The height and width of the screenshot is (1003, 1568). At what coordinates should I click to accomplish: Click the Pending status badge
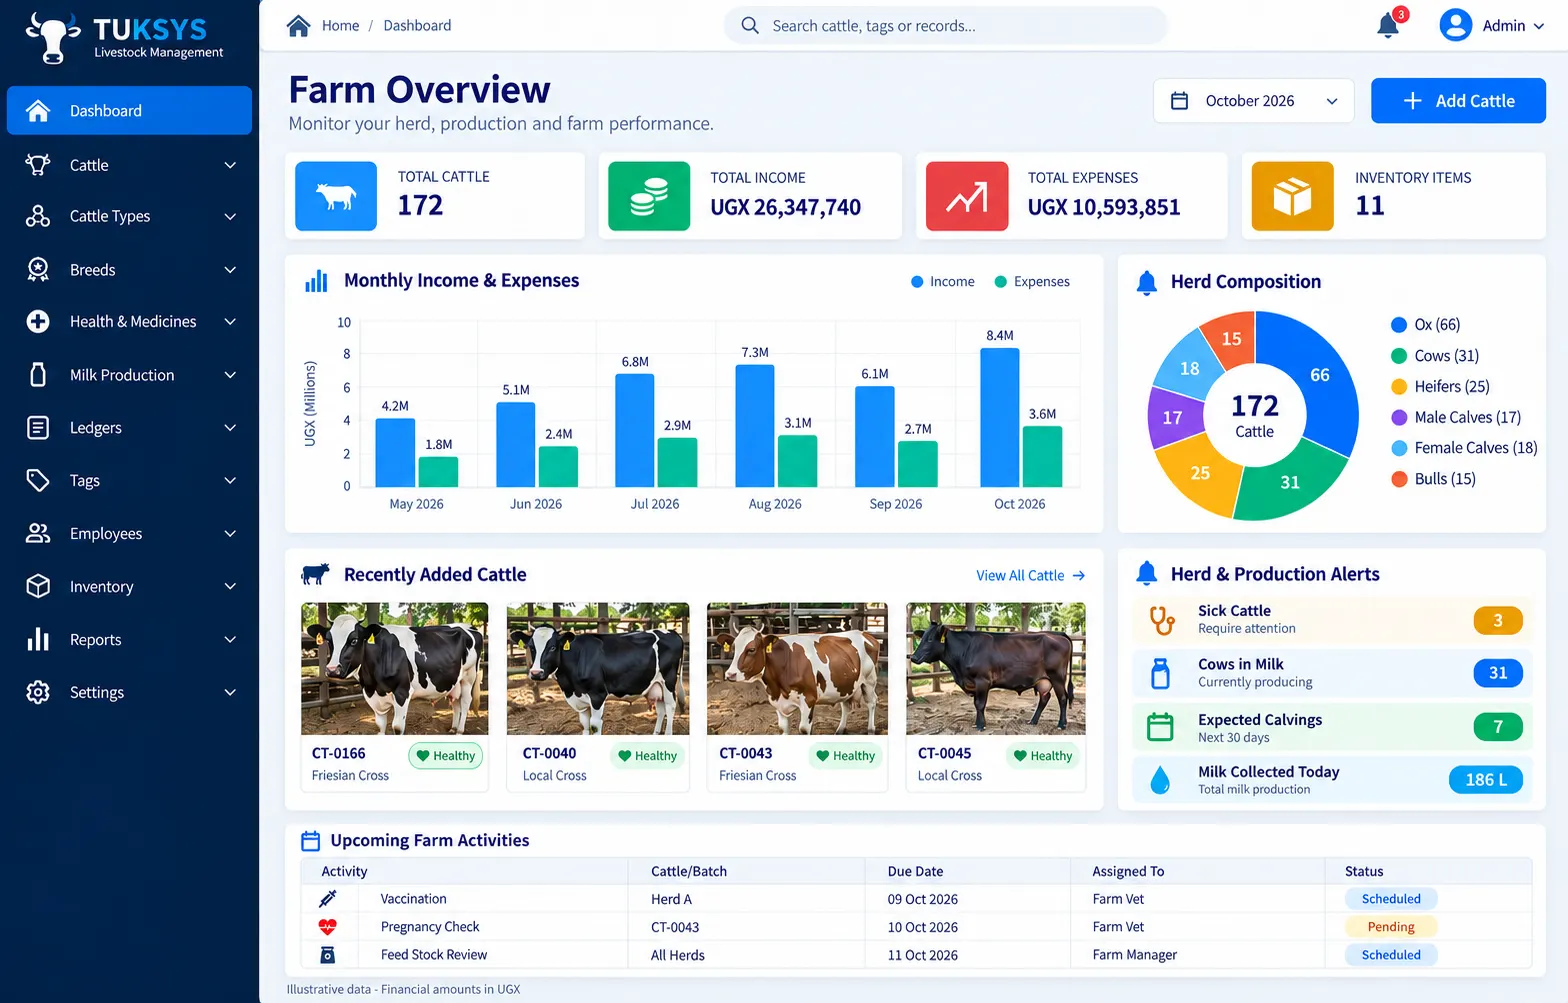point(1391,927)
